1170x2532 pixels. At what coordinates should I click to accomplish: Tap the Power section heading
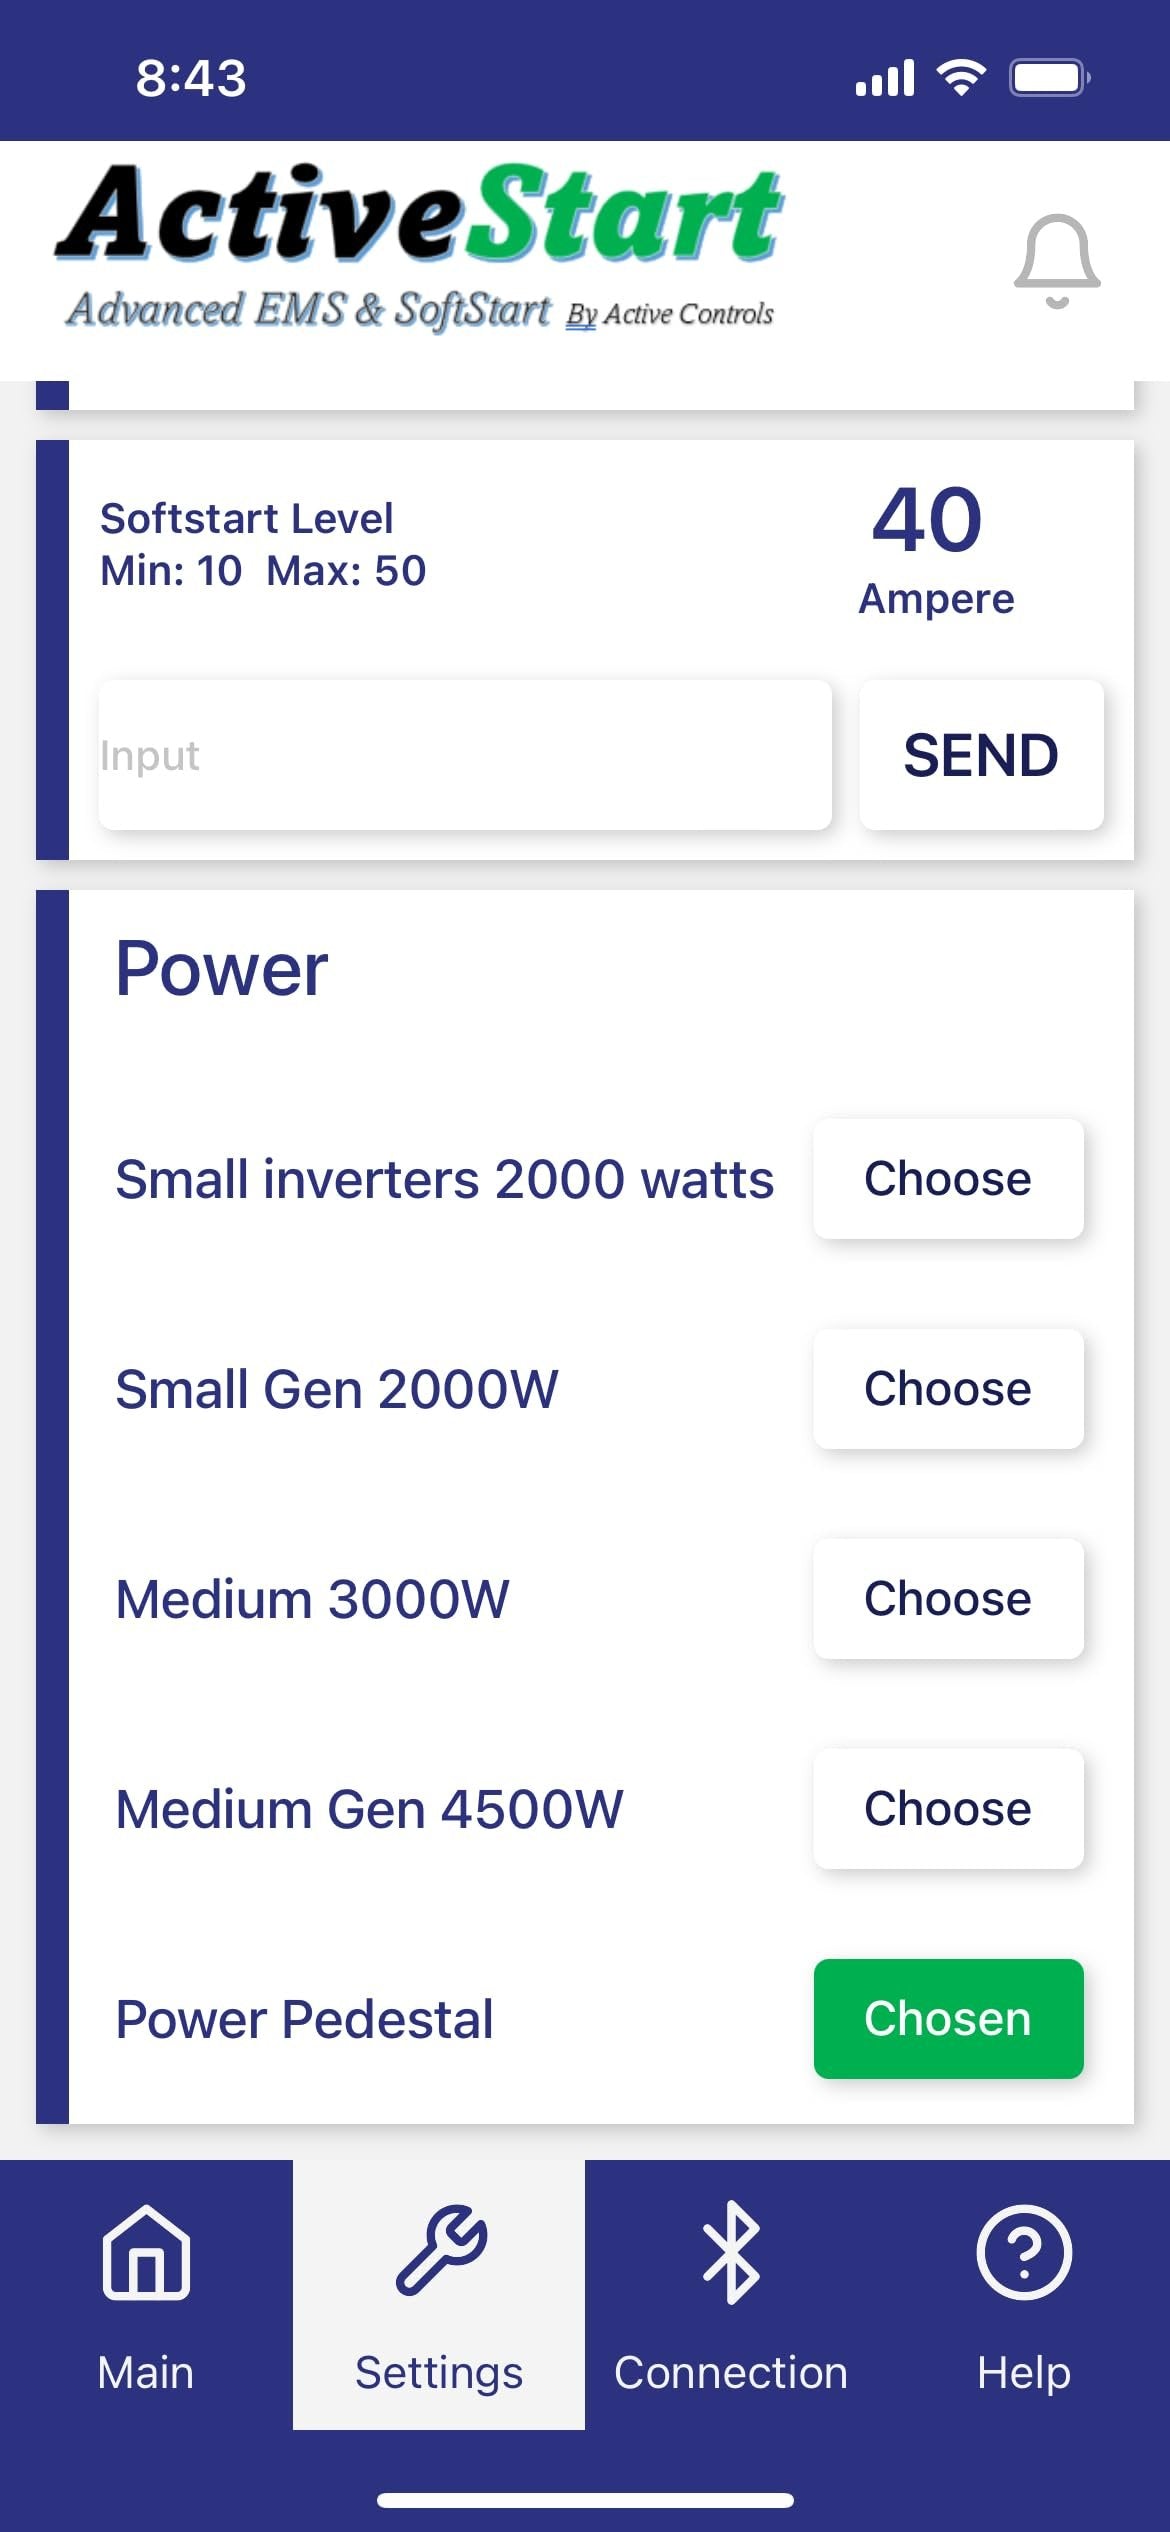[222, 969]
